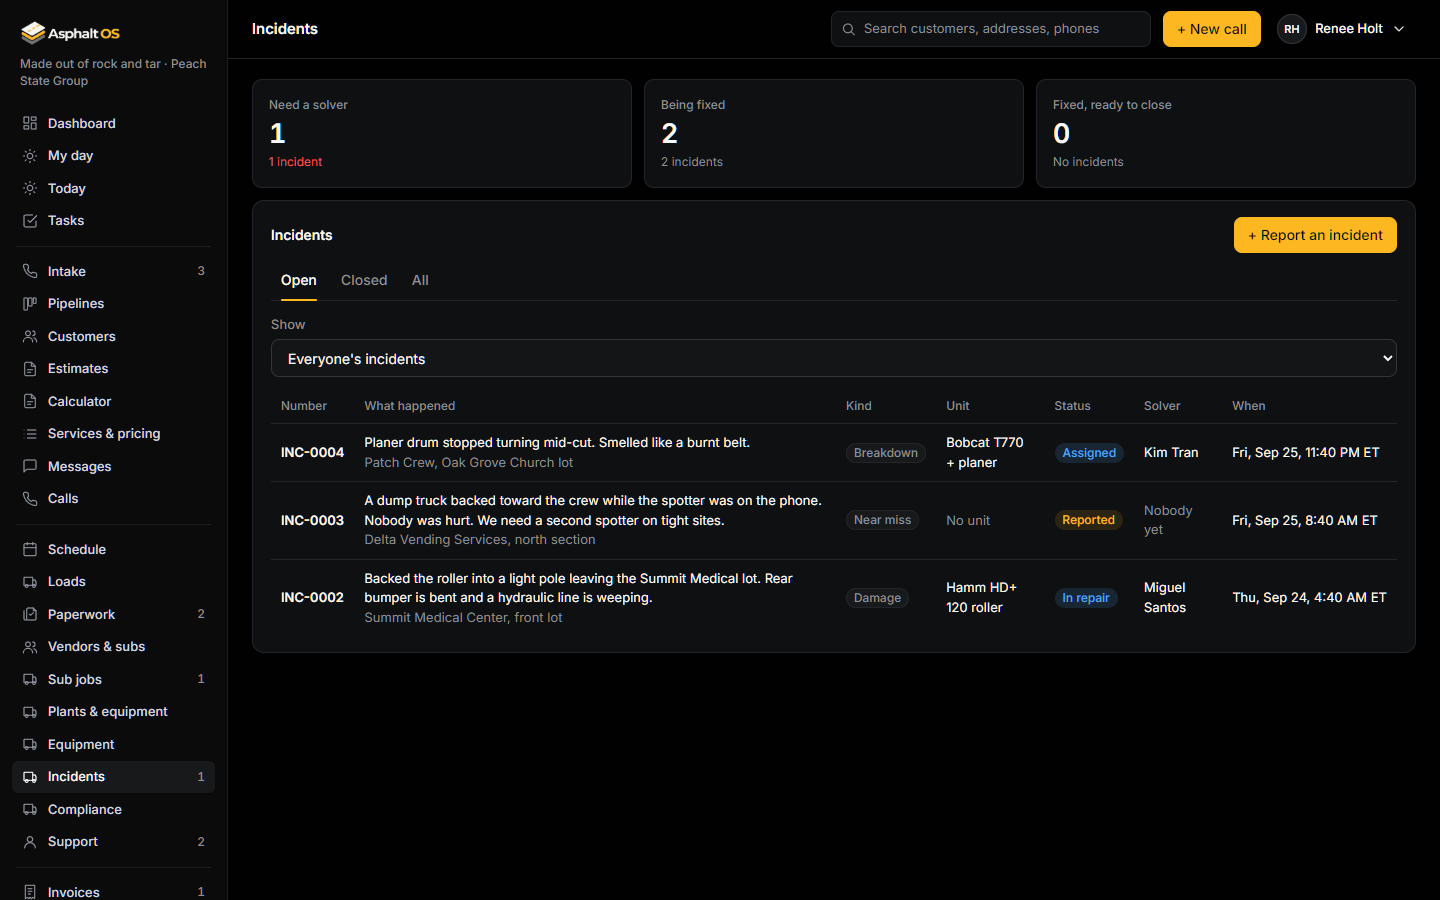The image size is (1440, 900).
Task: Click the Estimates document icon
Action: point(30,369)
